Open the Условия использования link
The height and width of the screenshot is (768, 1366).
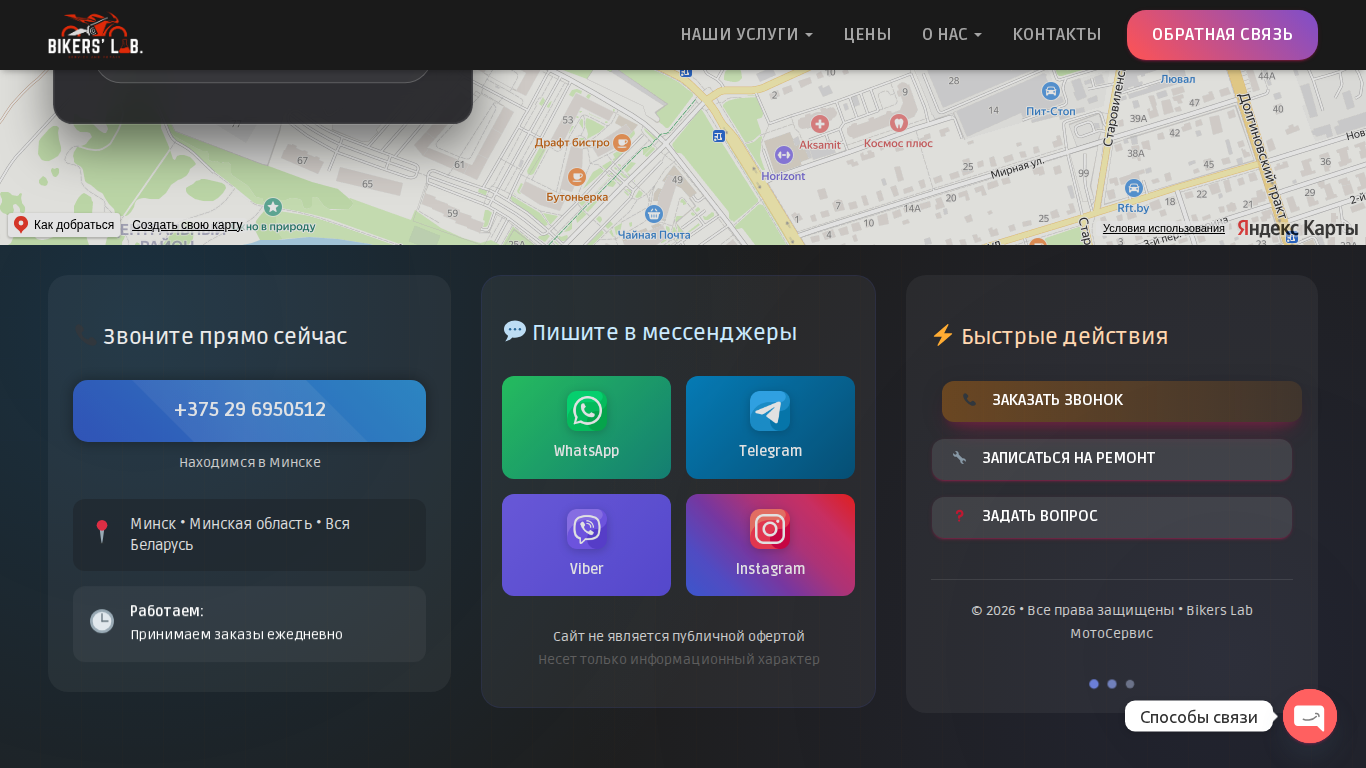click(x=1164, y=228)
